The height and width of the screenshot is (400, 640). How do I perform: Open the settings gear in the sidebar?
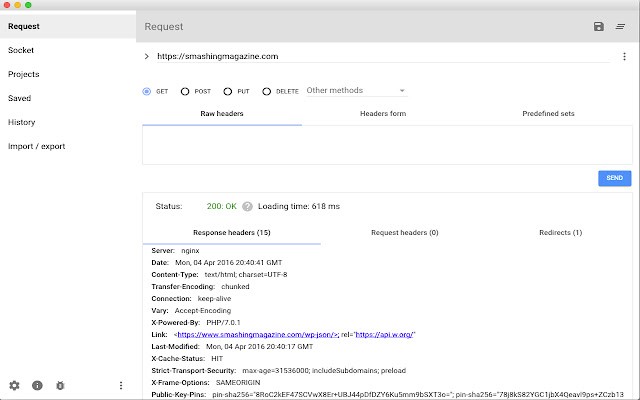[x=14, y=385]
